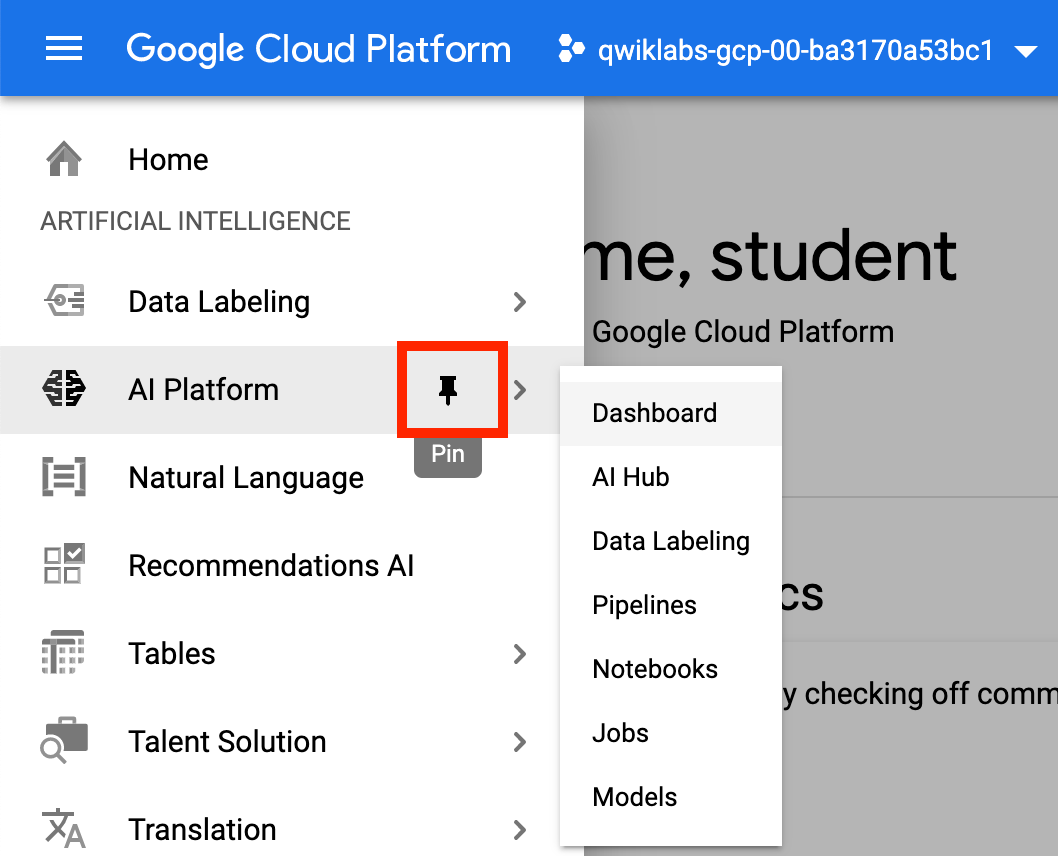Image resolution: width=1058 pixels, height=856 pixels.
Task: Click the Tables grid icon
Action: [x=63, y=652]
